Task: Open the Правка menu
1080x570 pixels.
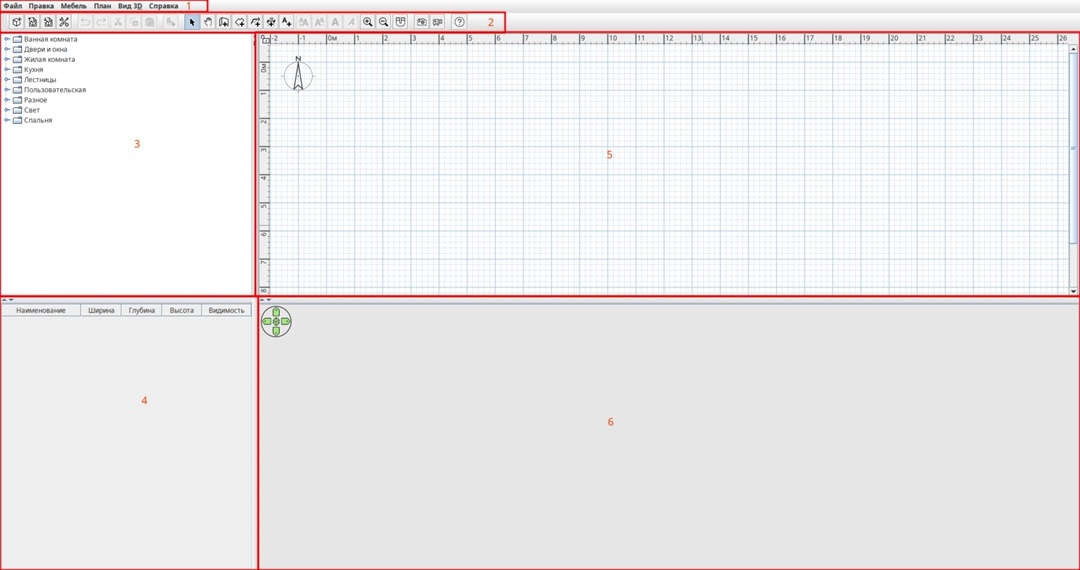Action: coord(41,6)
